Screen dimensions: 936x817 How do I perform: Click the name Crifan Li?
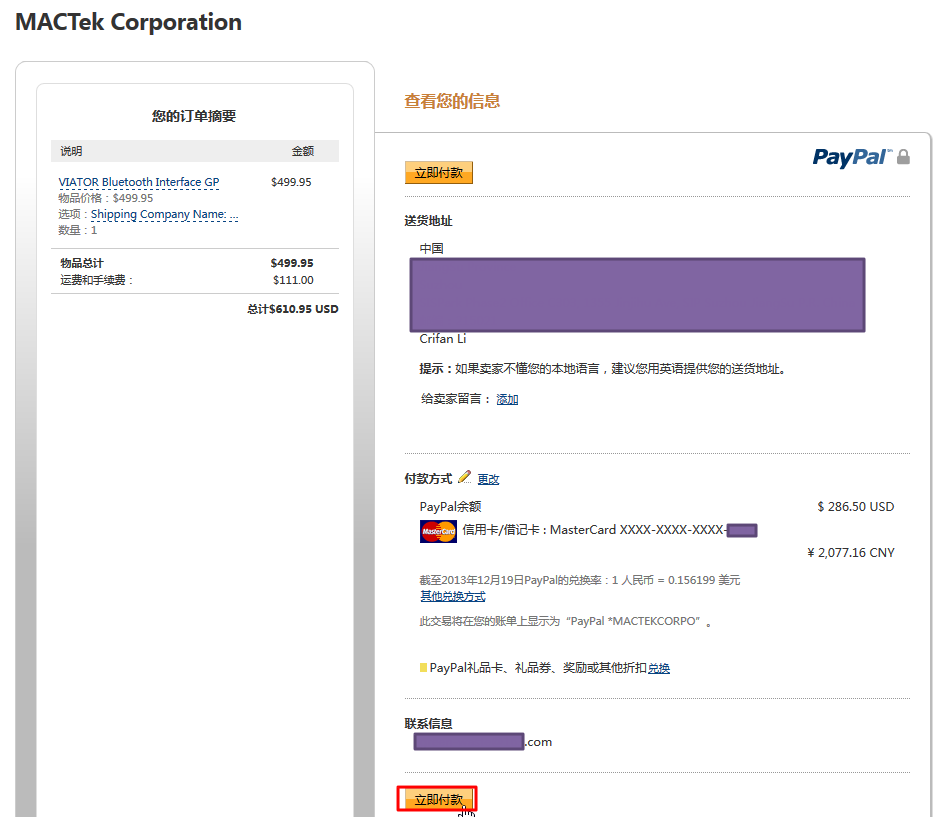442,339
